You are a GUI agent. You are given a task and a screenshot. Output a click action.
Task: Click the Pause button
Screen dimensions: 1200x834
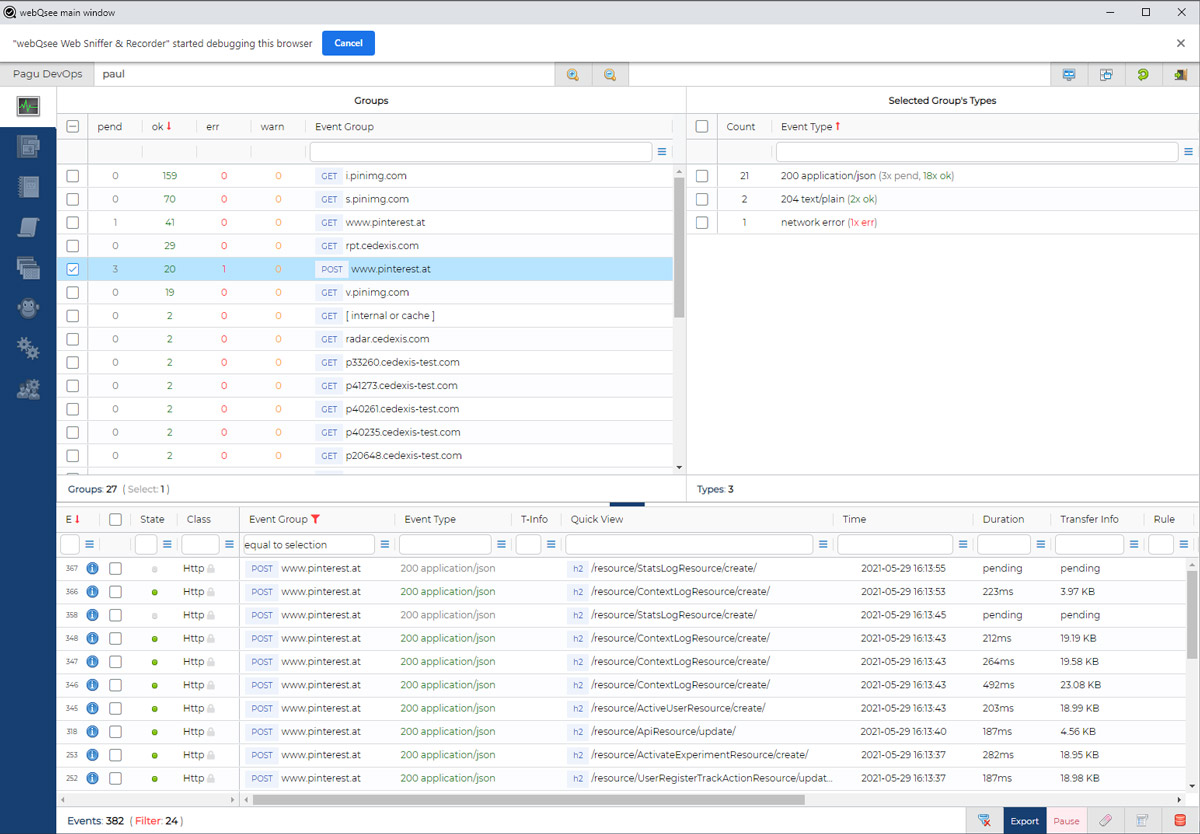1066,821
